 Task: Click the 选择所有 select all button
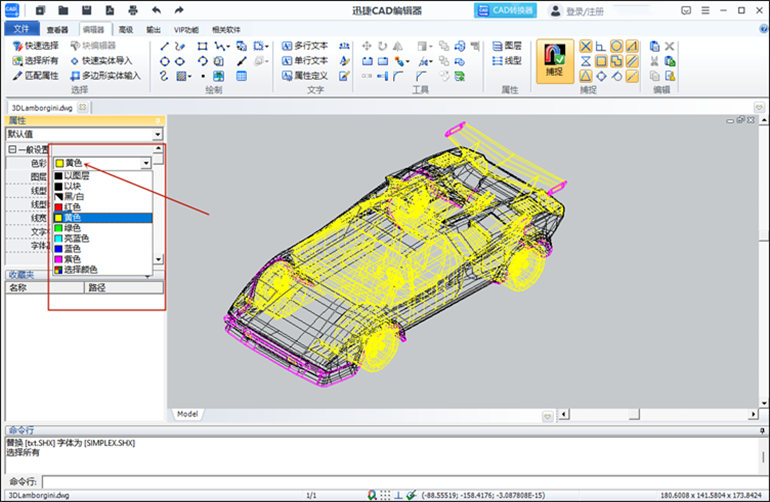tap(35, 61)
